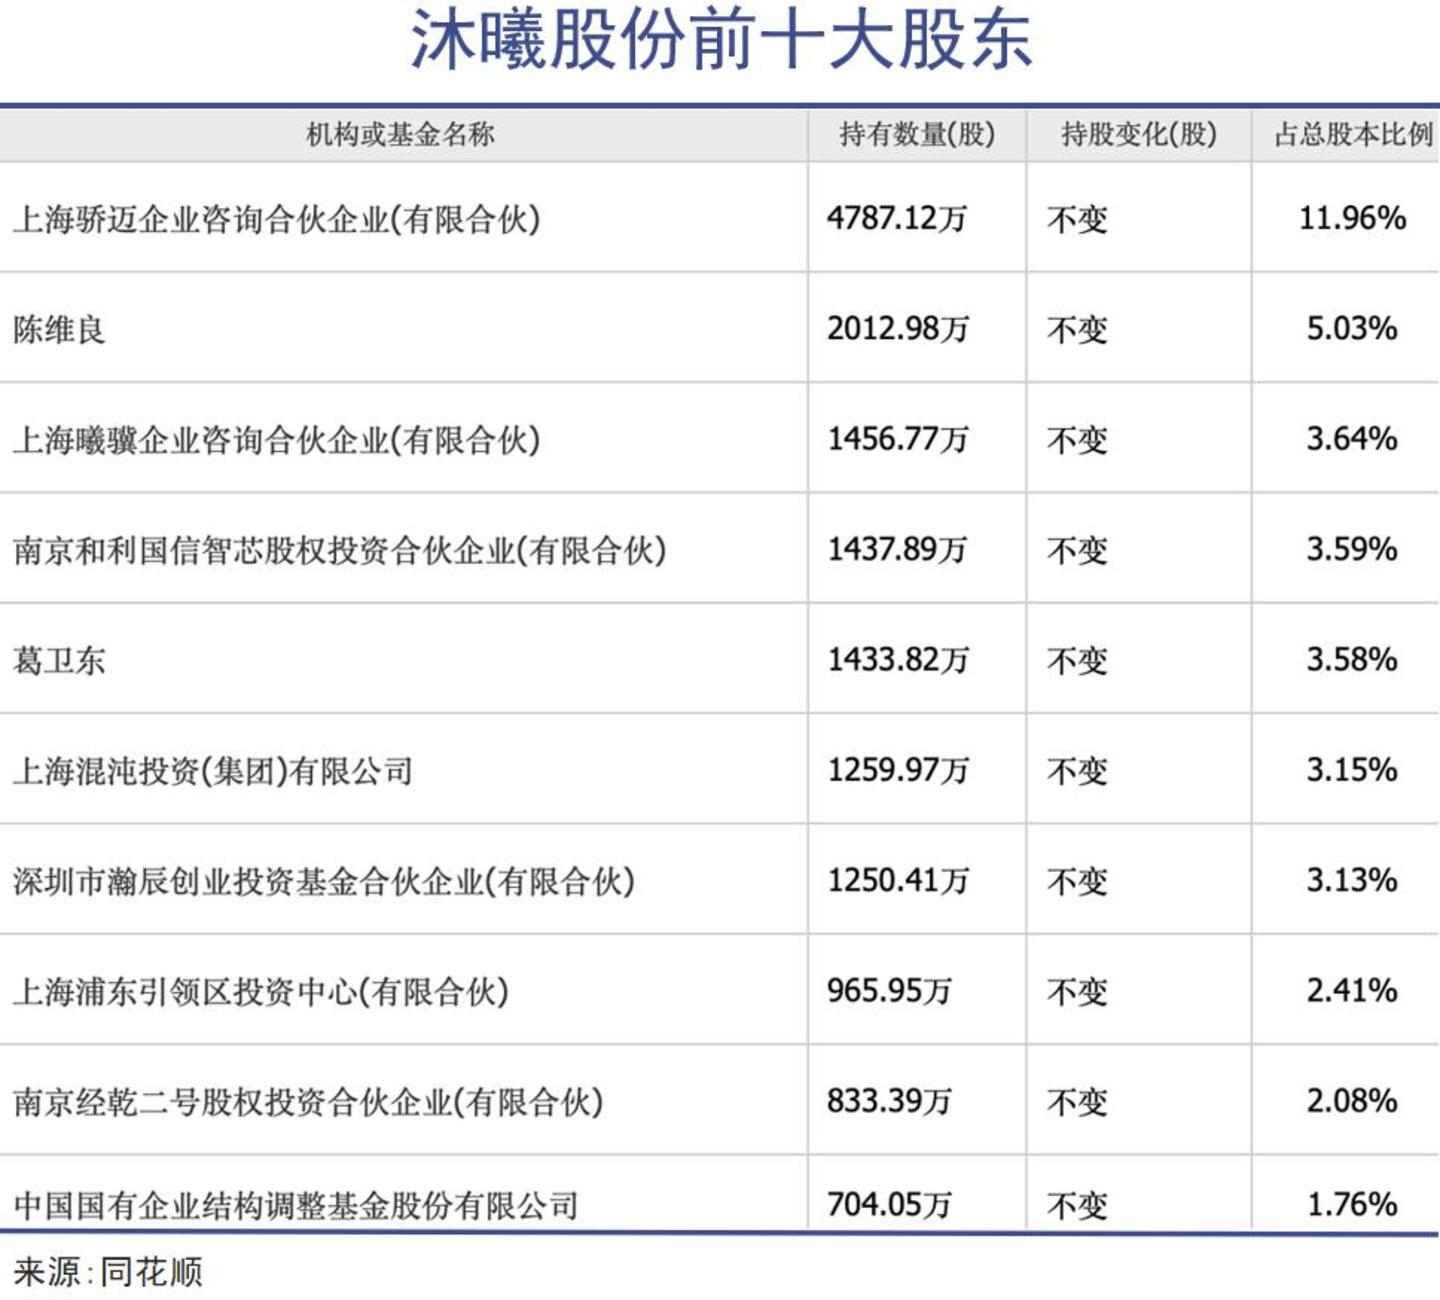The image size is (1440, 1300).
Task: Click 中国国有企业结构调整基金股份有限公司 name
Action: click(x=296, y=1206)
